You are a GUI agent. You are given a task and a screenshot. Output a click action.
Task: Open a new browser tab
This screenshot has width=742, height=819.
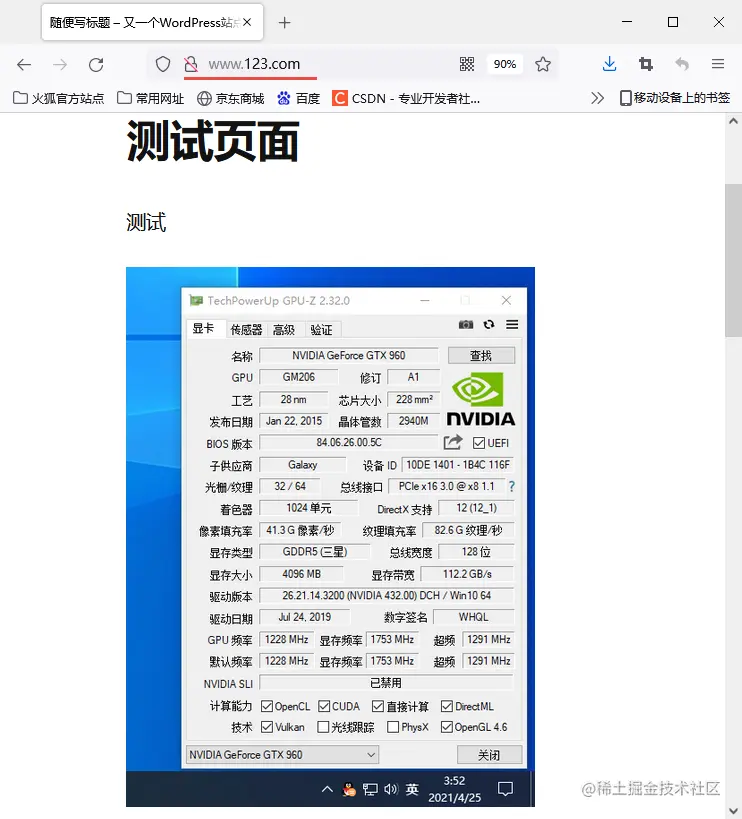coord(285,22)
